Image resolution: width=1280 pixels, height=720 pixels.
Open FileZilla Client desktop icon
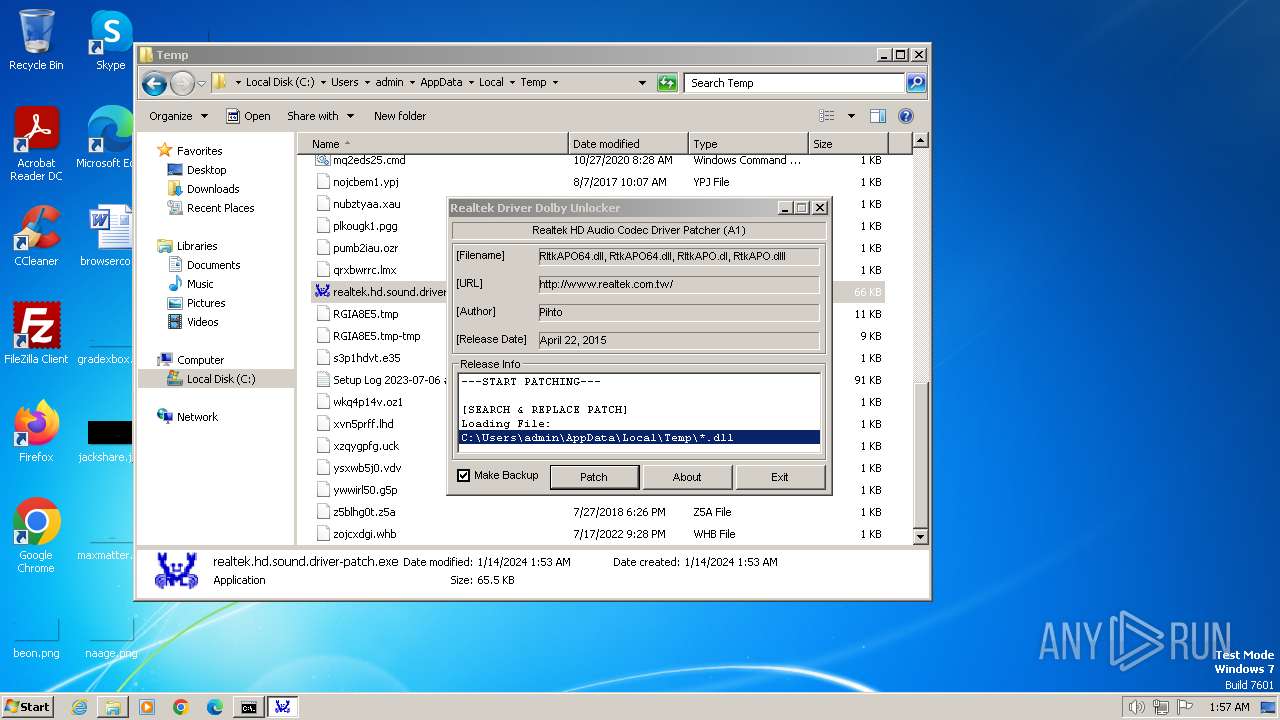(x=36, y=333)
